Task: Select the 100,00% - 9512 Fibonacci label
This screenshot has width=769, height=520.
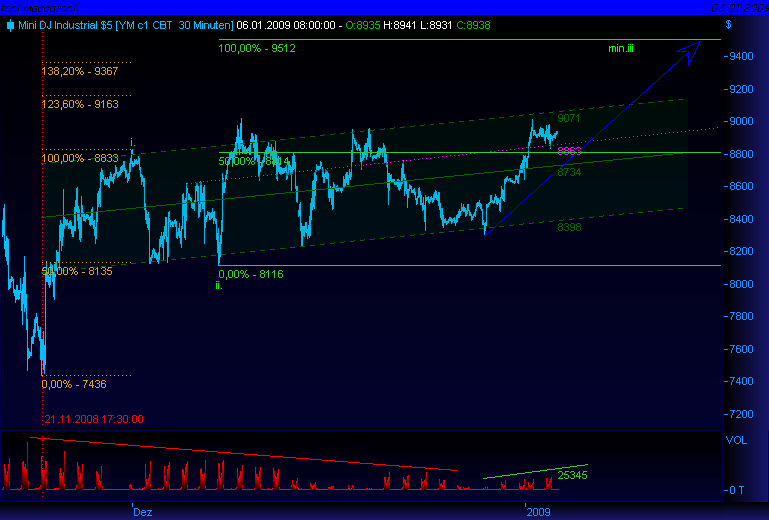Action: (257, 48)
